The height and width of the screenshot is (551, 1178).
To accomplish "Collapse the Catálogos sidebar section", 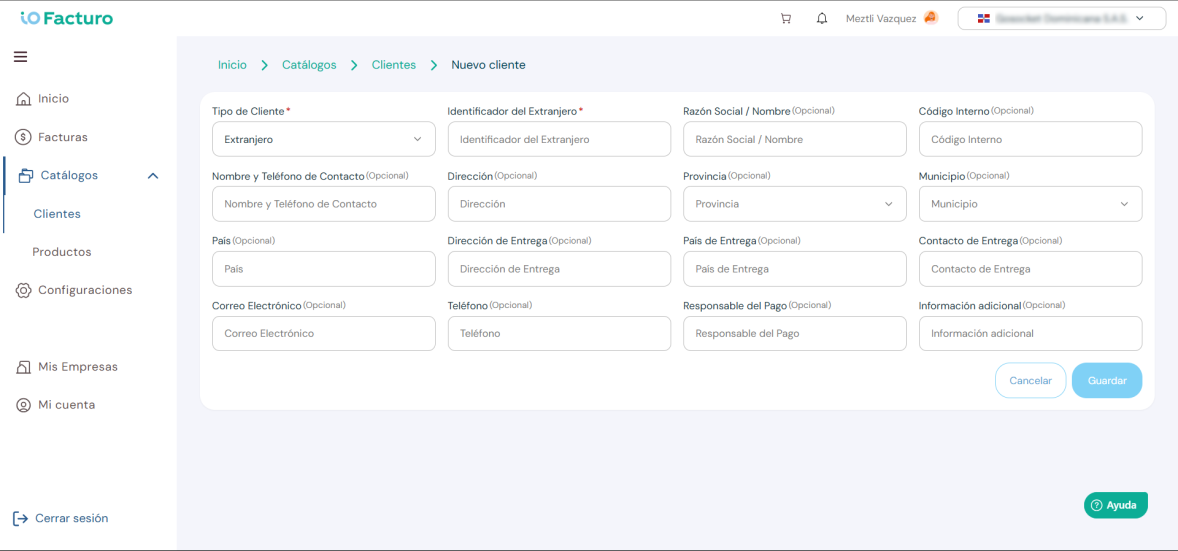I will click(153, 175).
